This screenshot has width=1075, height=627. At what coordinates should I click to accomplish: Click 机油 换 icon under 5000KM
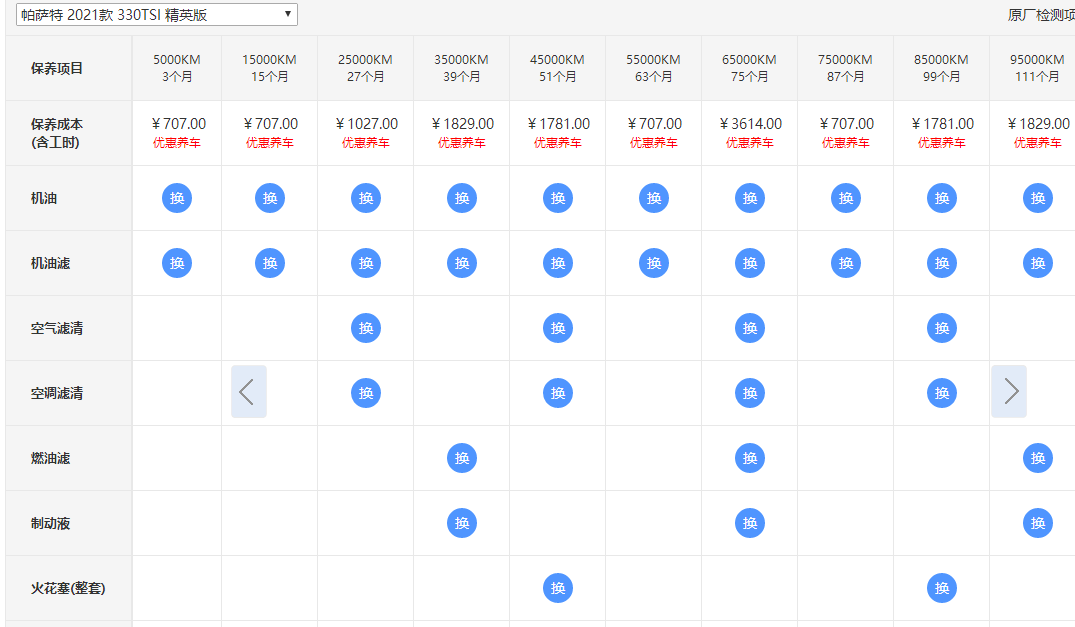(x=177, y=198)
